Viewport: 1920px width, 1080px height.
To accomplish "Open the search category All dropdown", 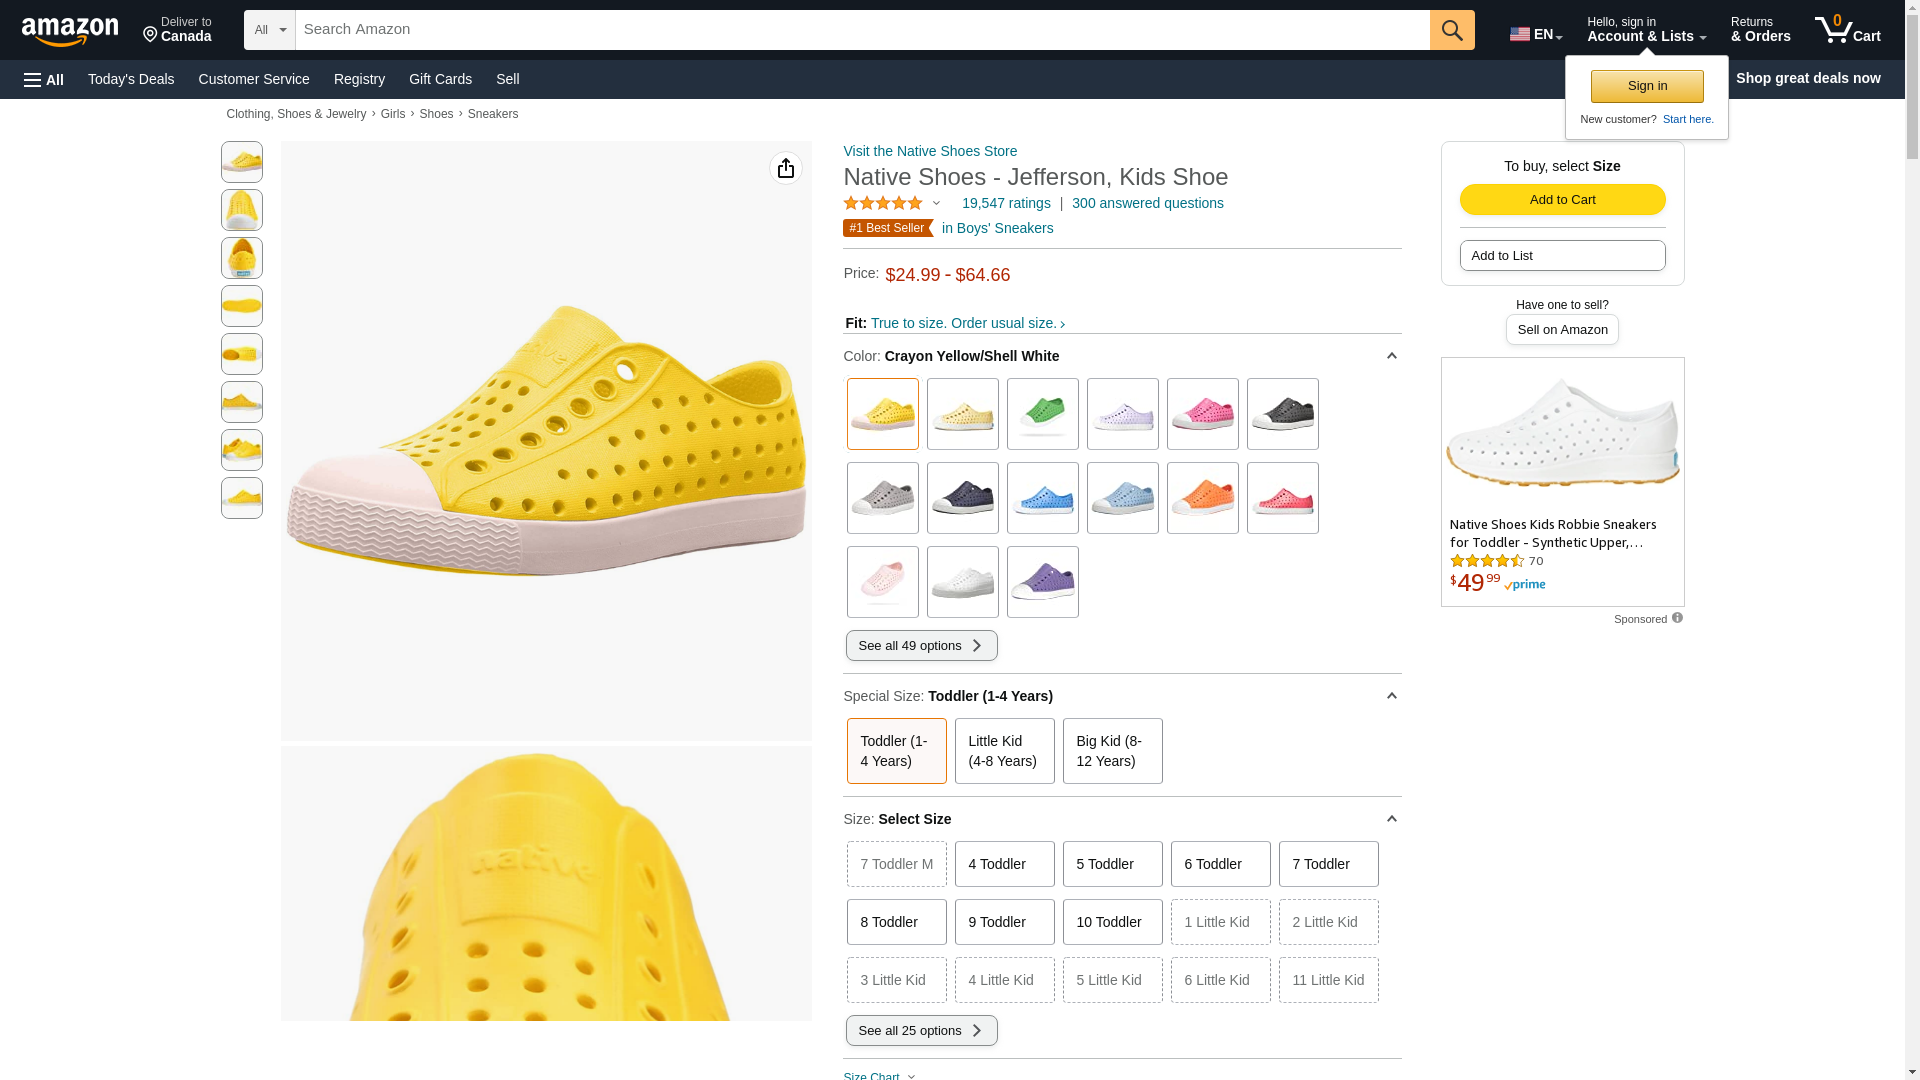I will [x=269, y=30].
